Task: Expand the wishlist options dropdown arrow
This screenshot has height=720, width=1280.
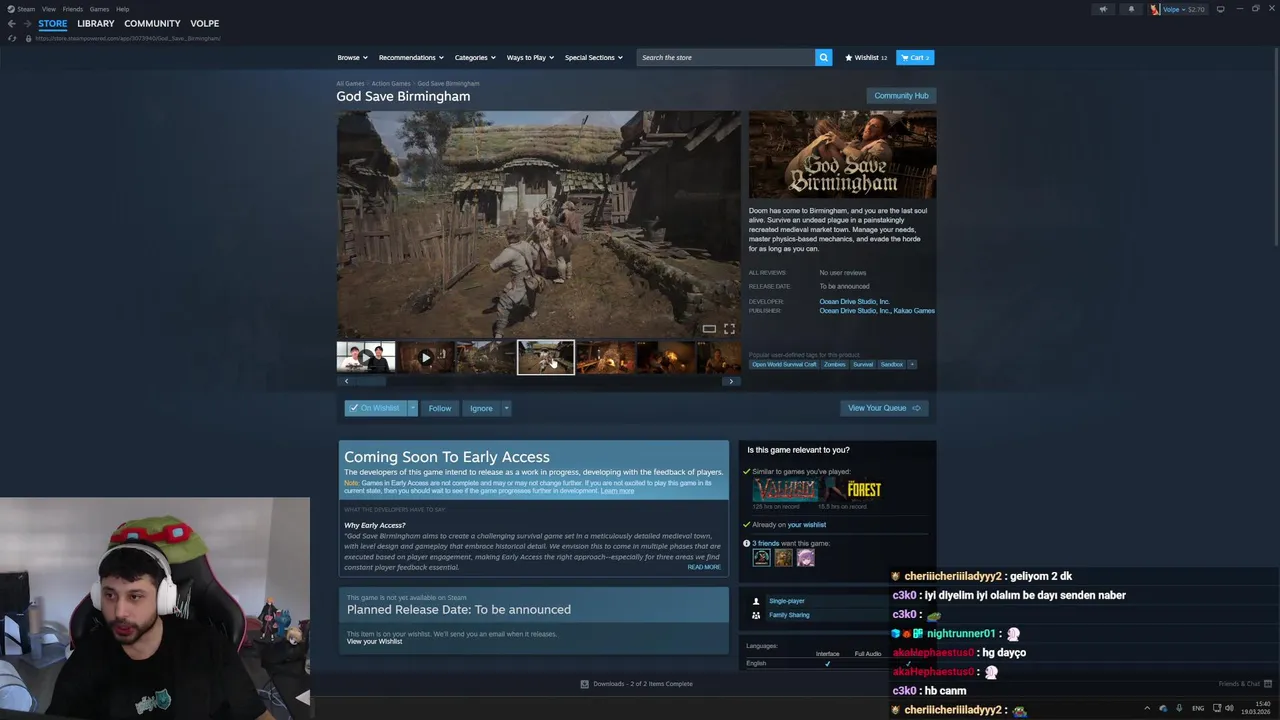Action: pyautogui.click(x=412, y=408)
